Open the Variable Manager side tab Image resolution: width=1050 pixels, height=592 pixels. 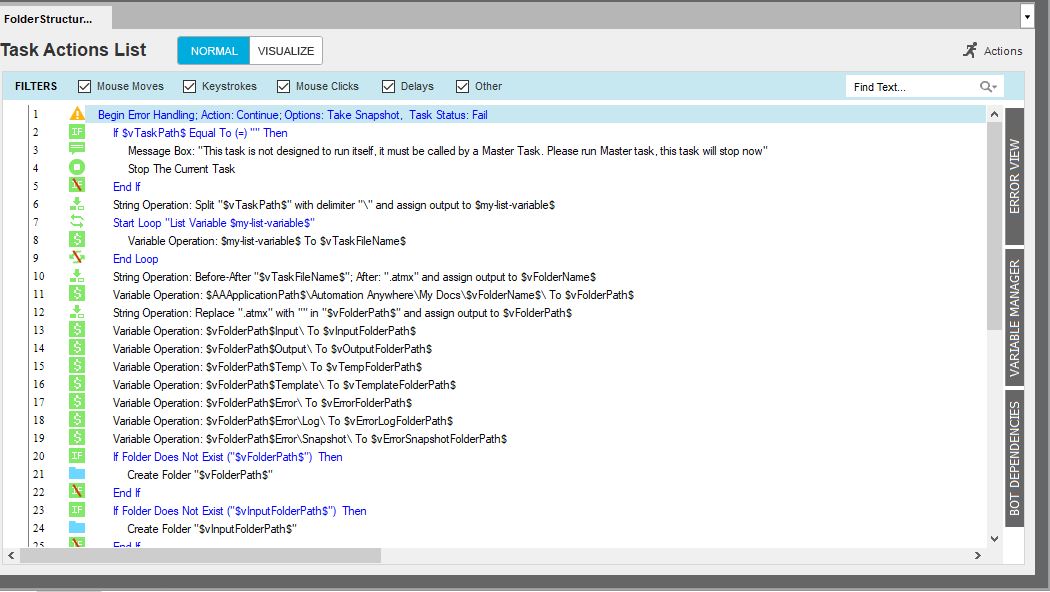click(1015, 317)
